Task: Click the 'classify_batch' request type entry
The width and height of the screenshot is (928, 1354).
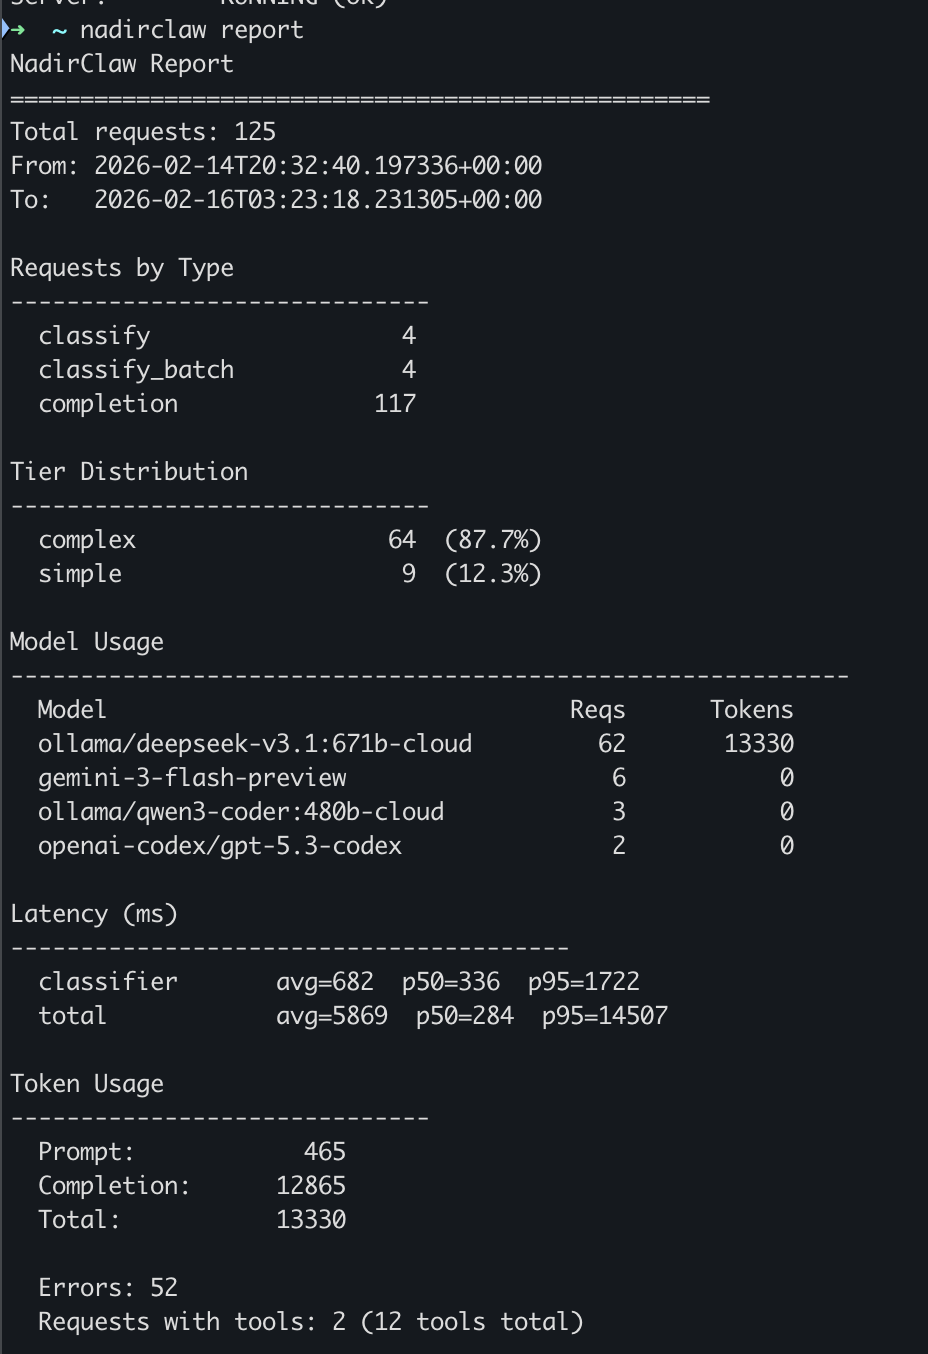Action: click(x=136, y=369)
